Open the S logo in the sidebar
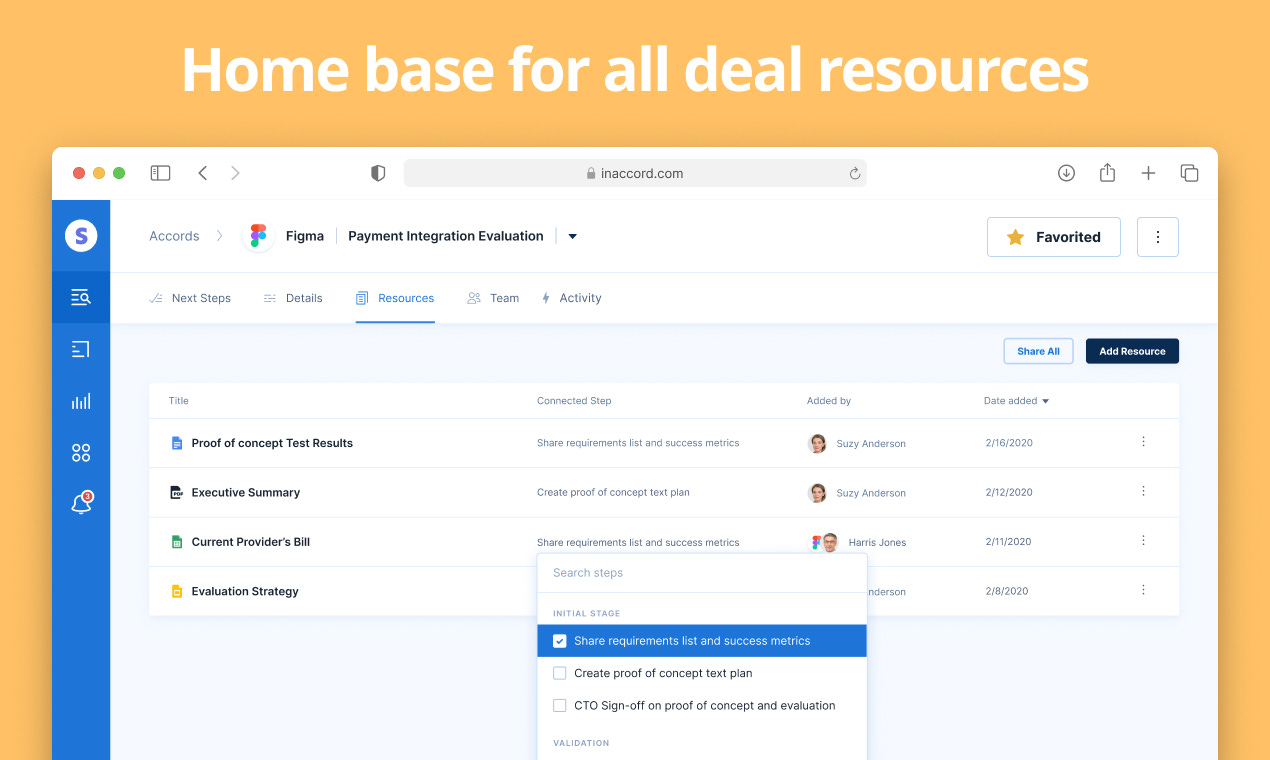The image size is (1270, 760). (81, 236)
